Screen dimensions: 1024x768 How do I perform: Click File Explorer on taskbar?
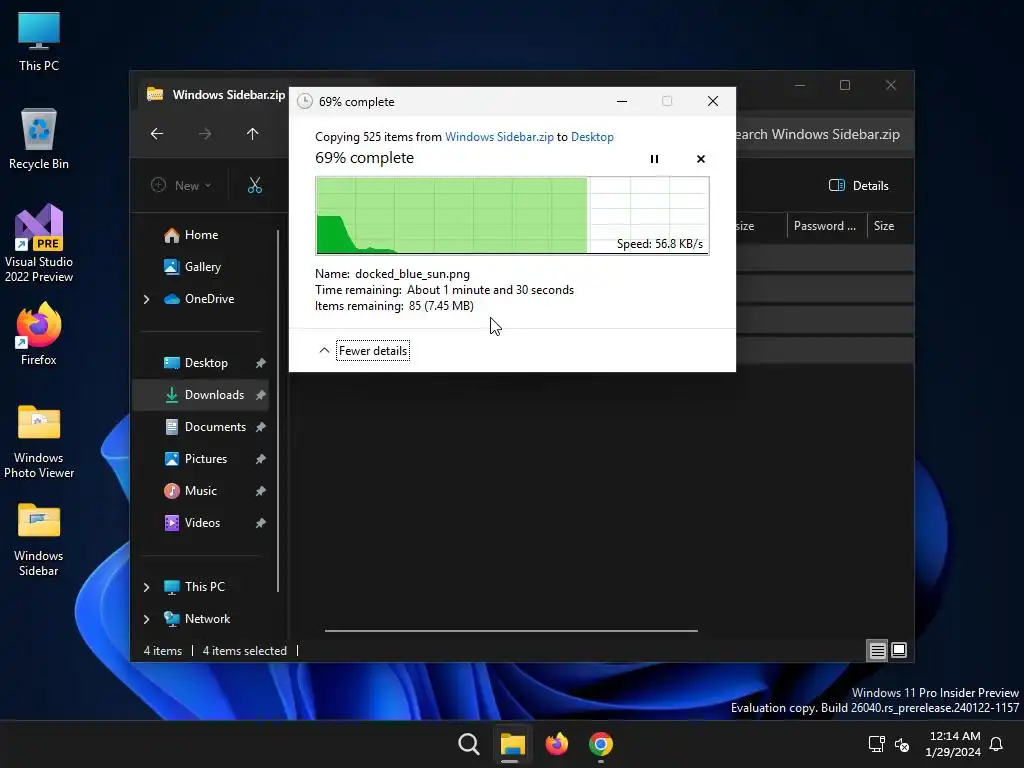click(x=513, y=744)
